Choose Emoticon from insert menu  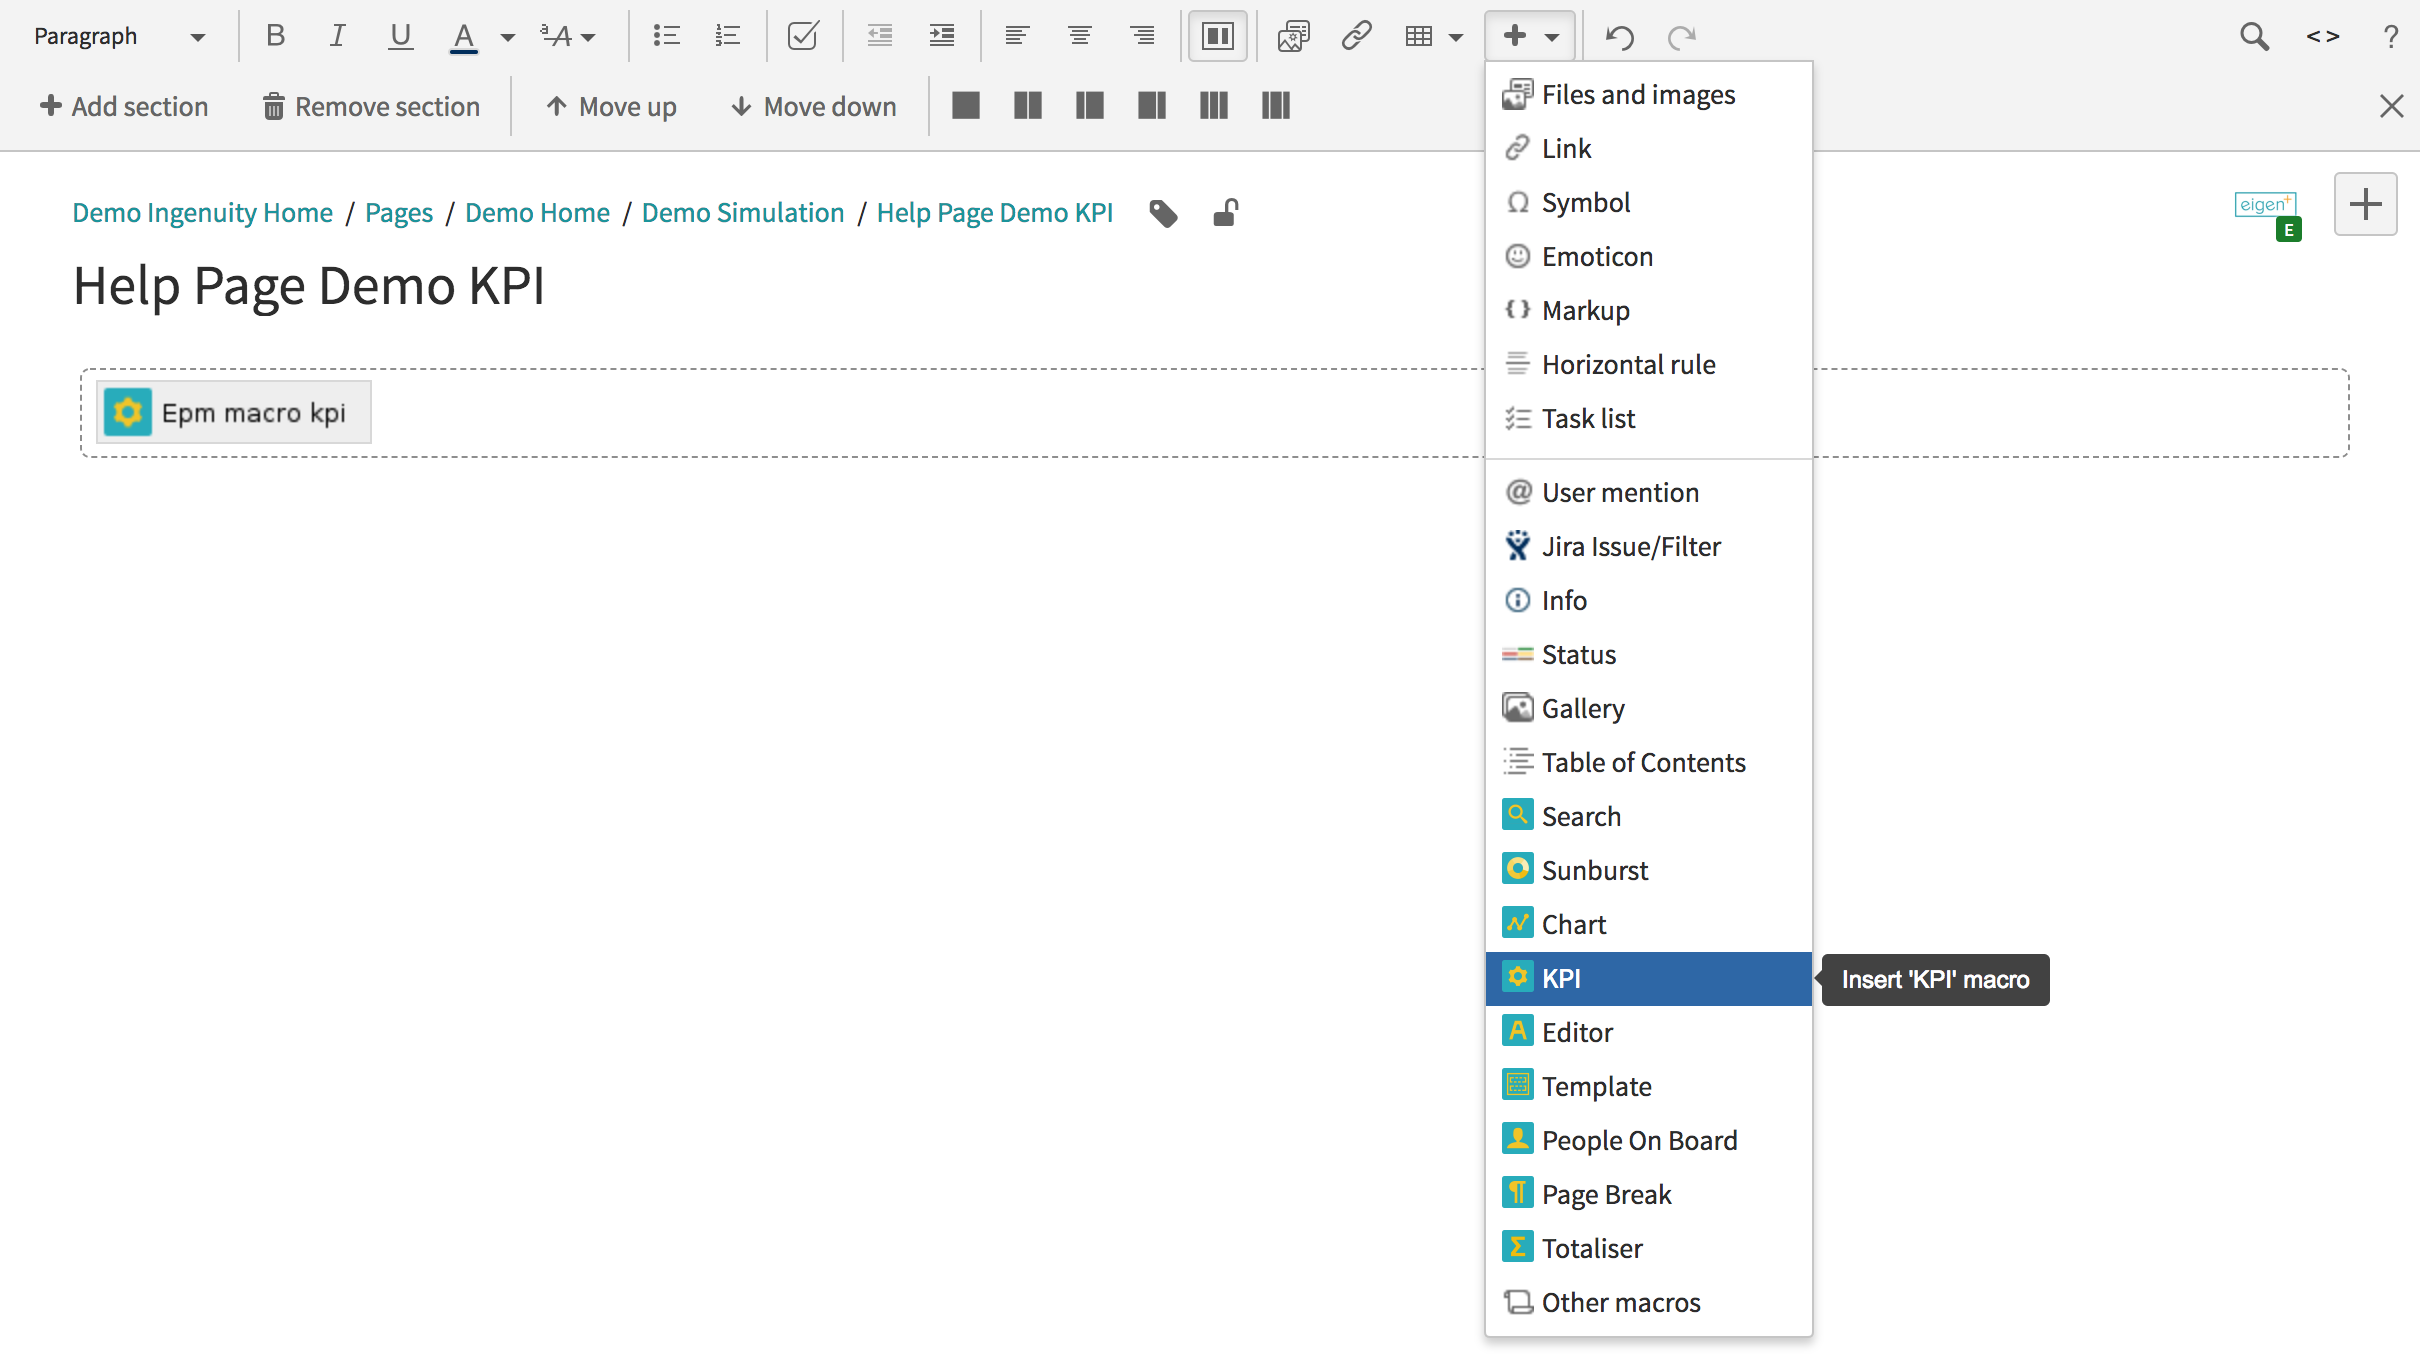(1648, 256)
